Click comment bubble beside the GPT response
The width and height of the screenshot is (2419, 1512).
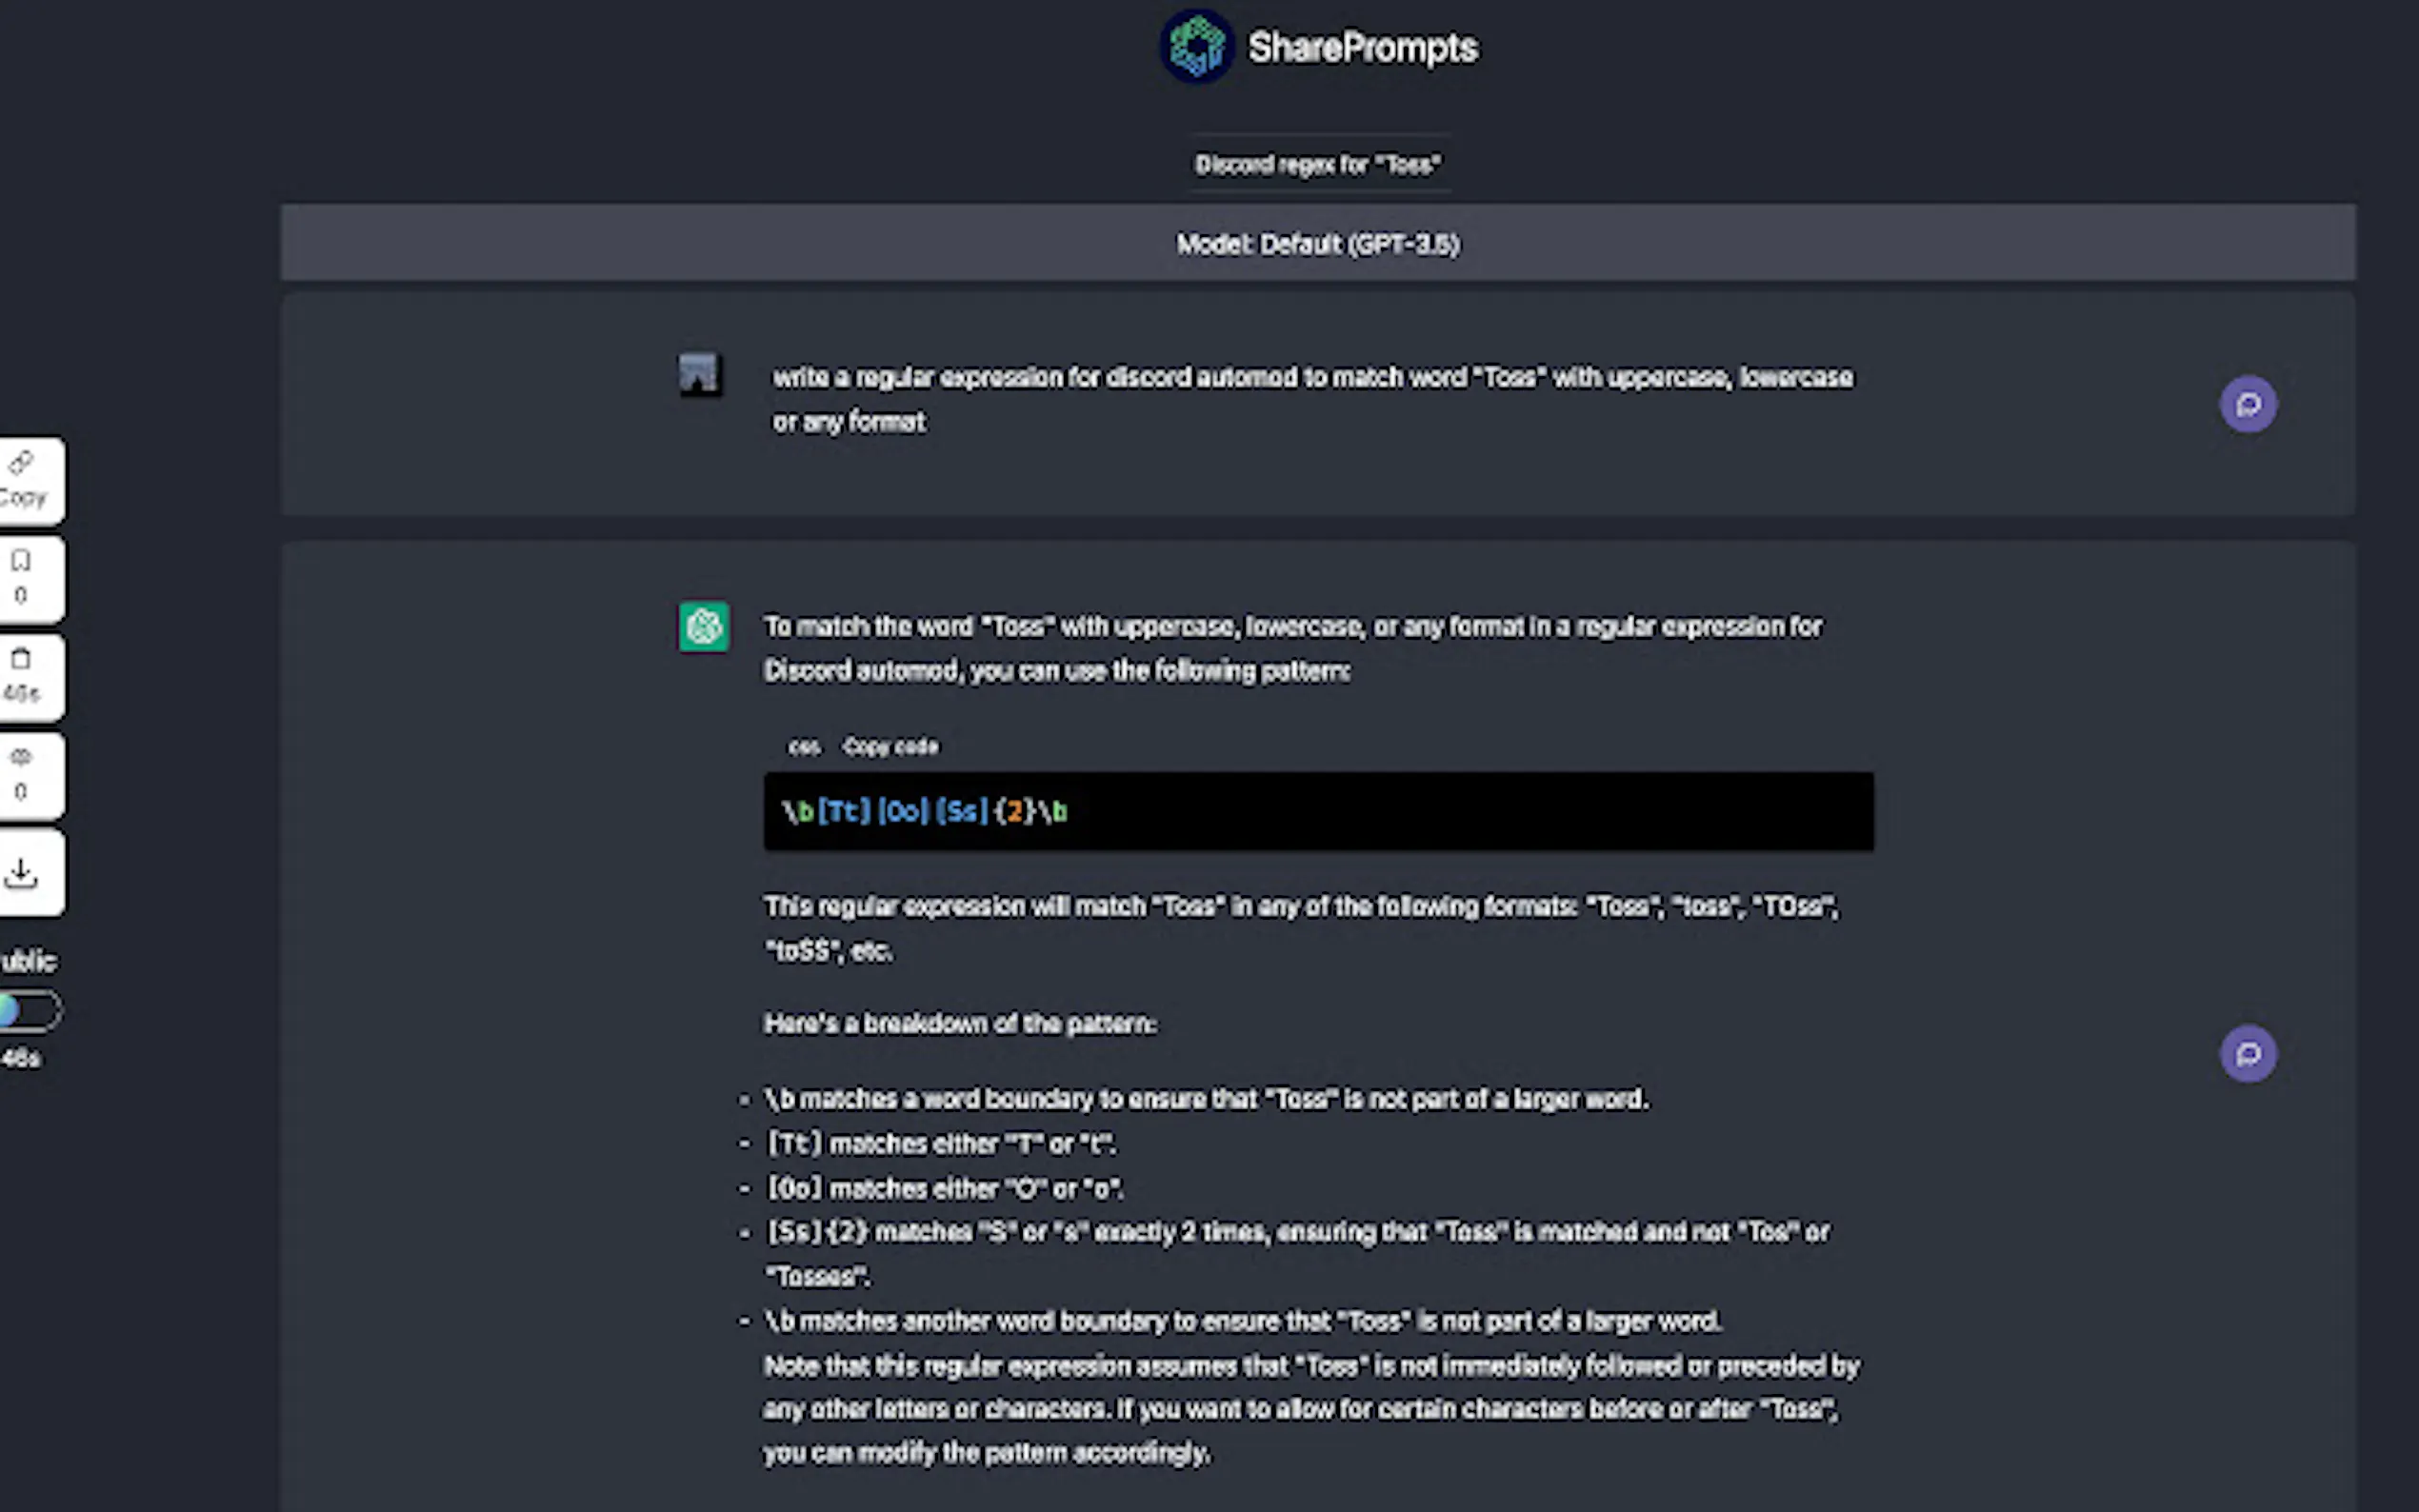tap(2248, 1053)
